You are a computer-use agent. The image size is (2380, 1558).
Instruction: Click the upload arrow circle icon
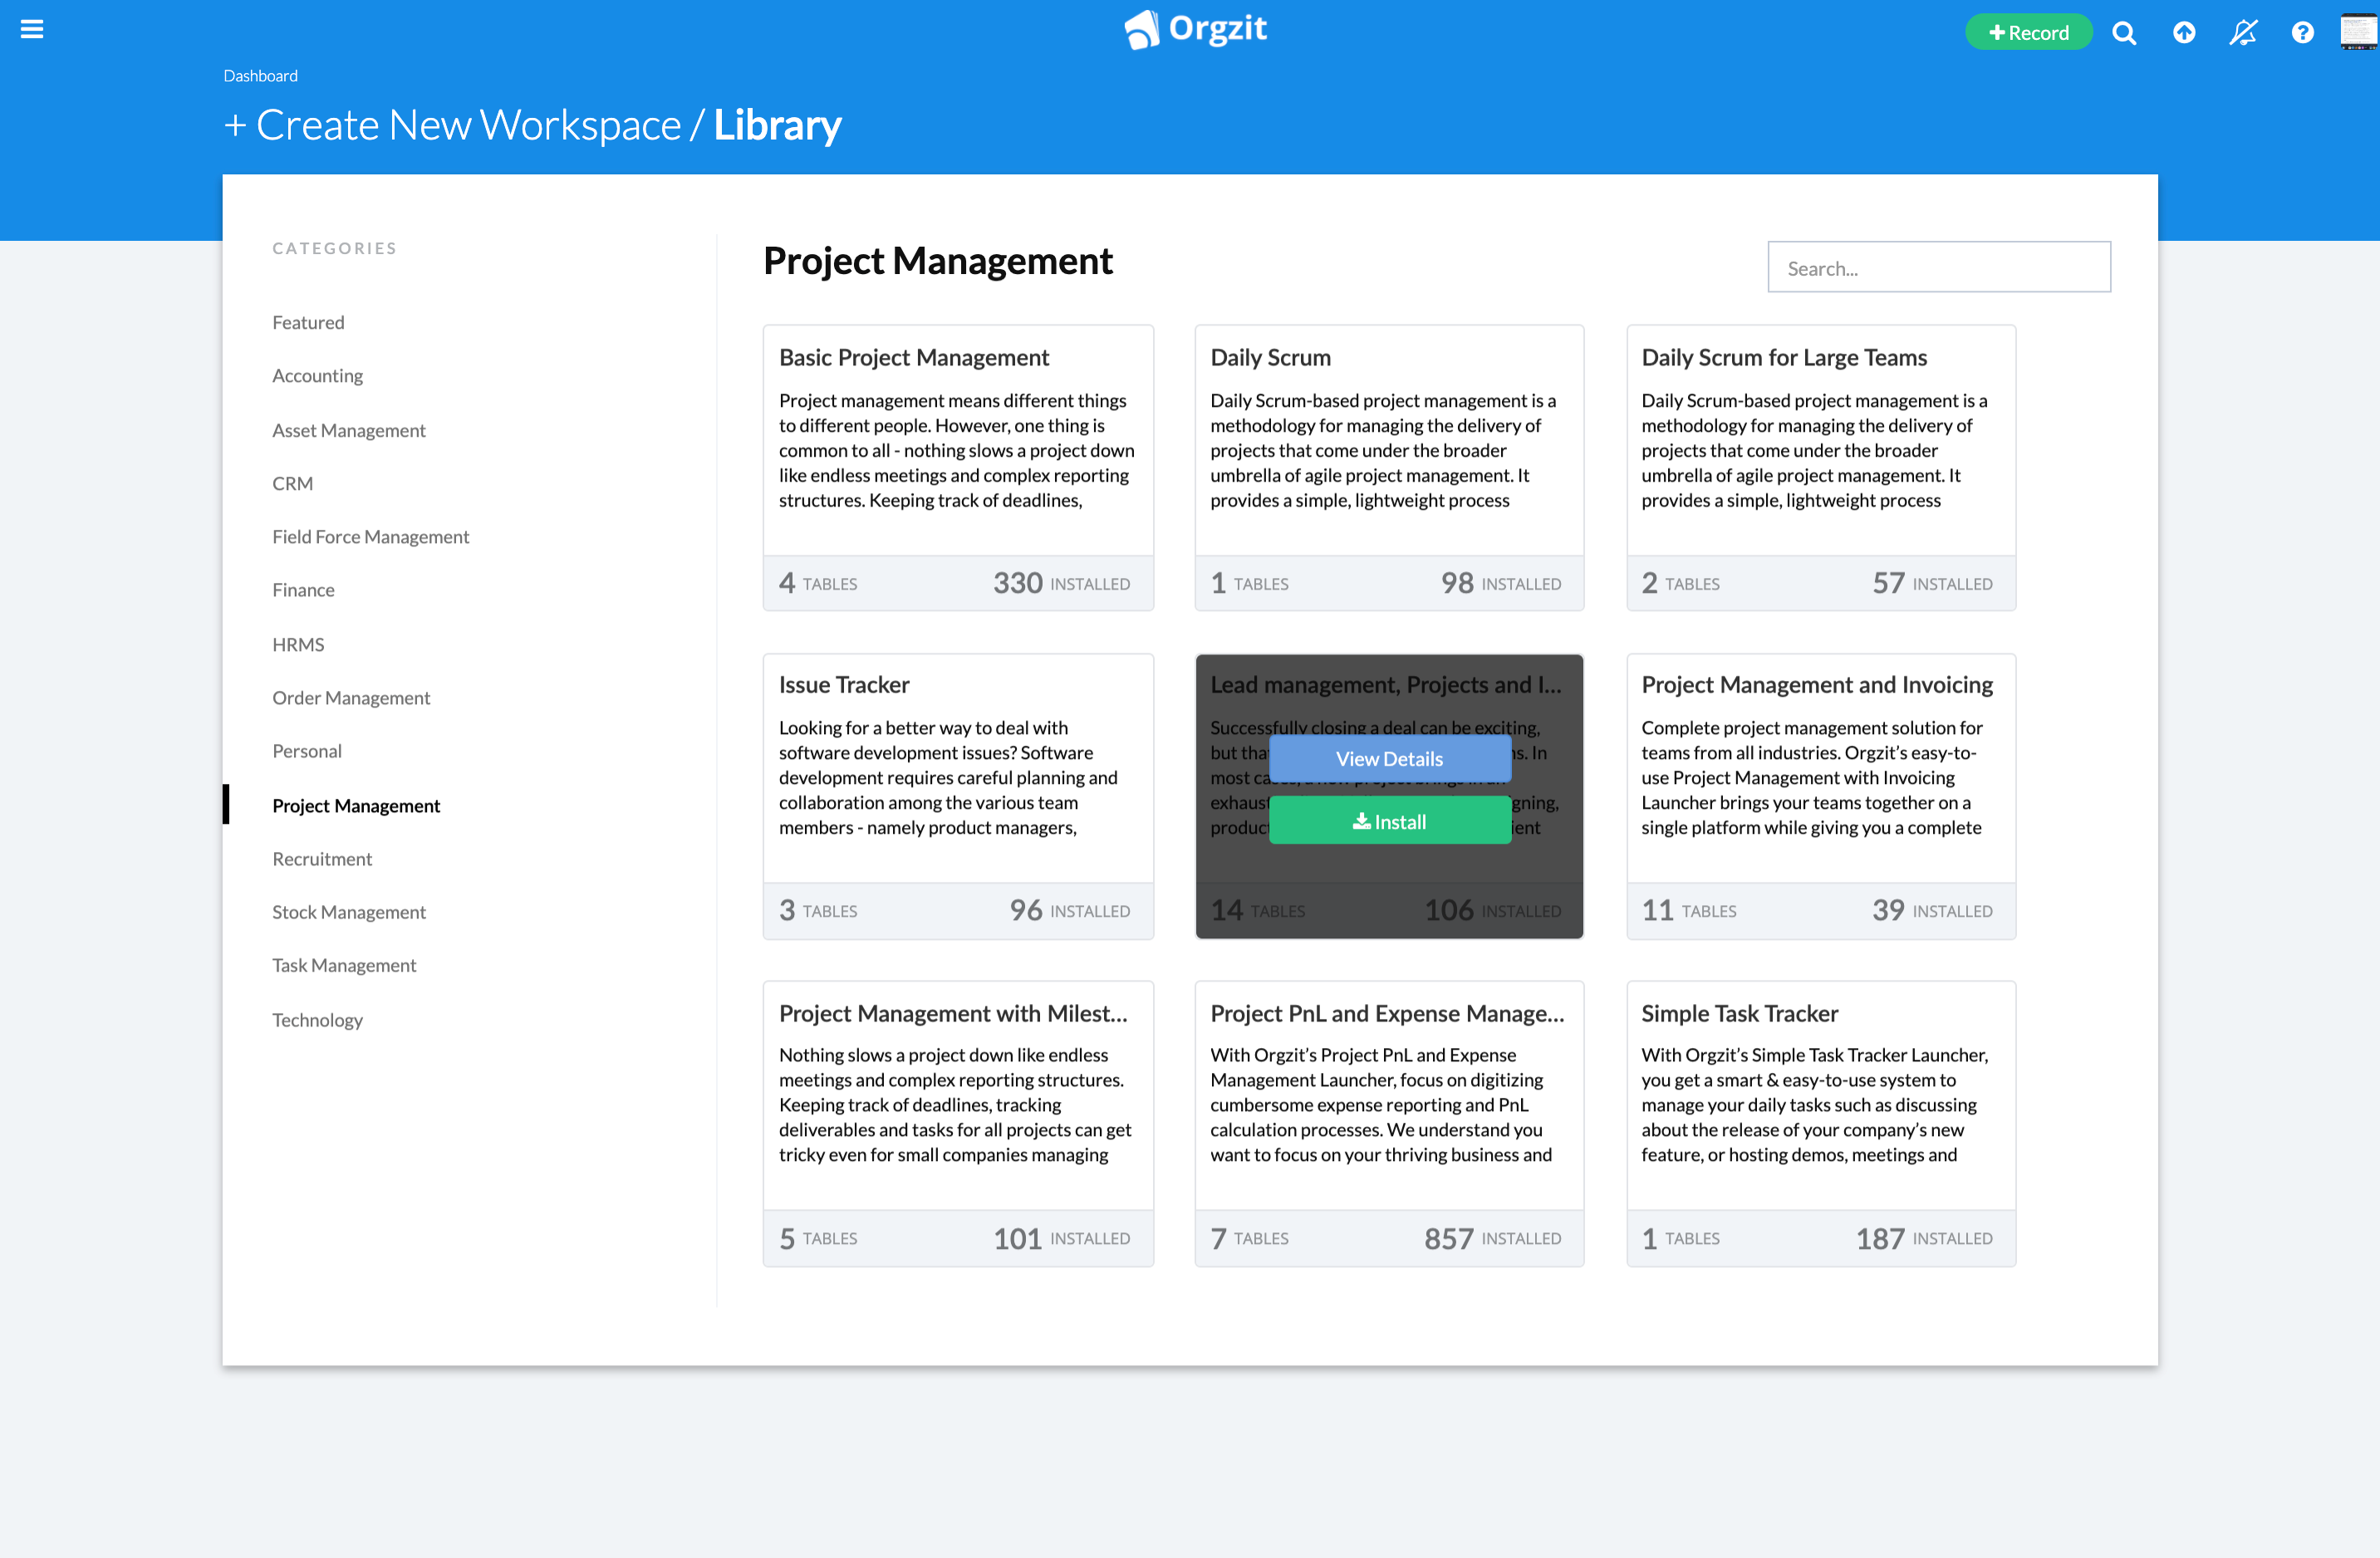(x=2184, y=34)
